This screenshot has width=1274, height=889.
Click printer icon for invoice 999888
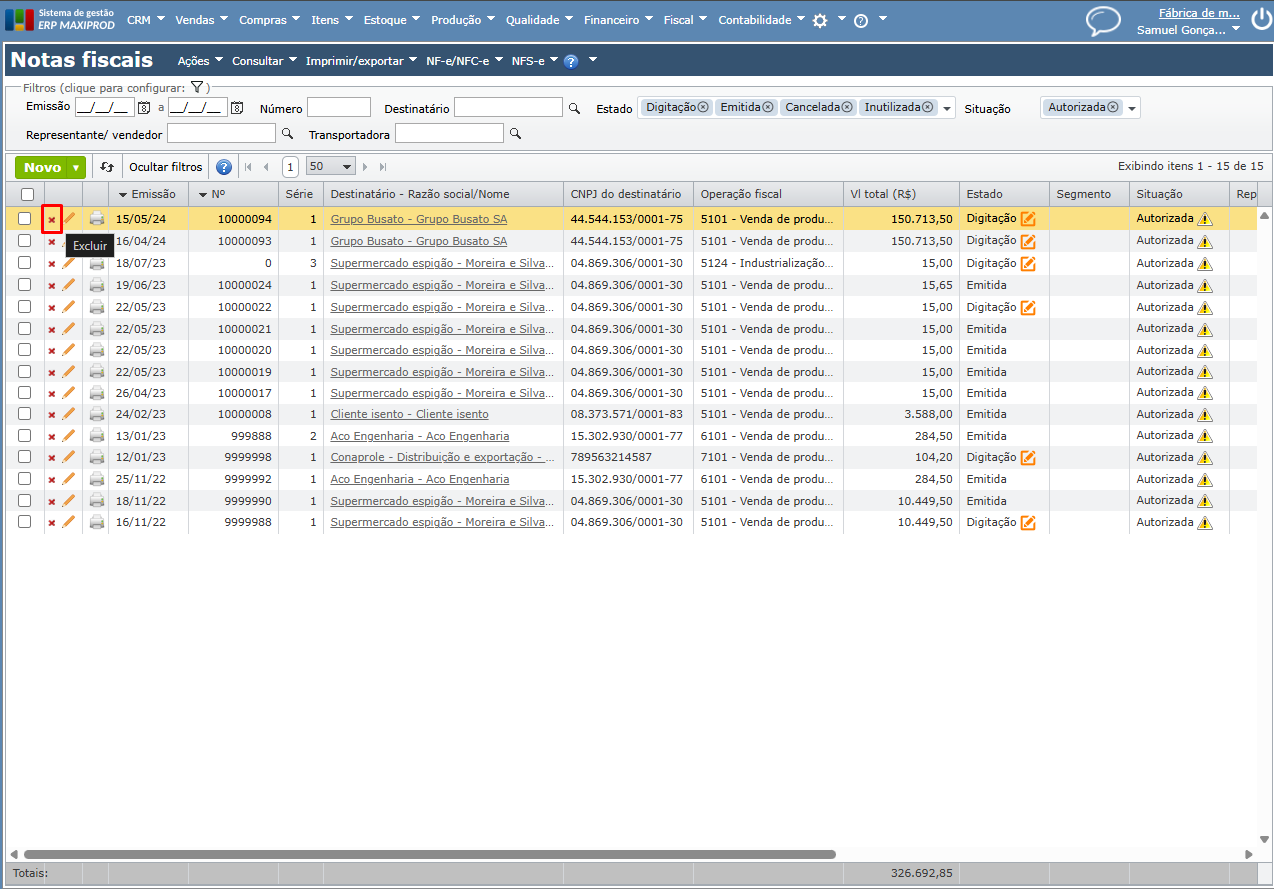coord(96,436)
